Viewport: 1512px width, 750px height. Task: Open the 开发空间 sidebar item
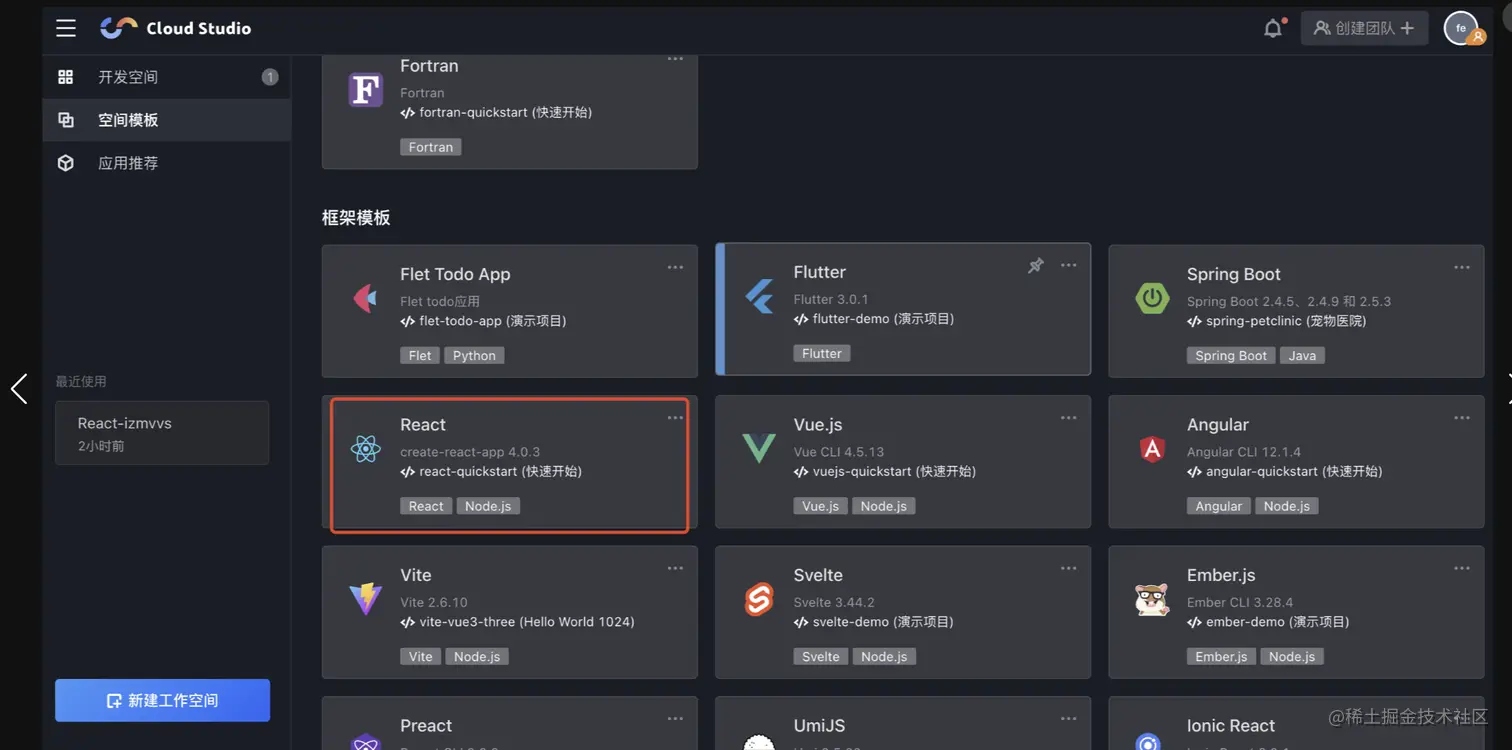128,77
